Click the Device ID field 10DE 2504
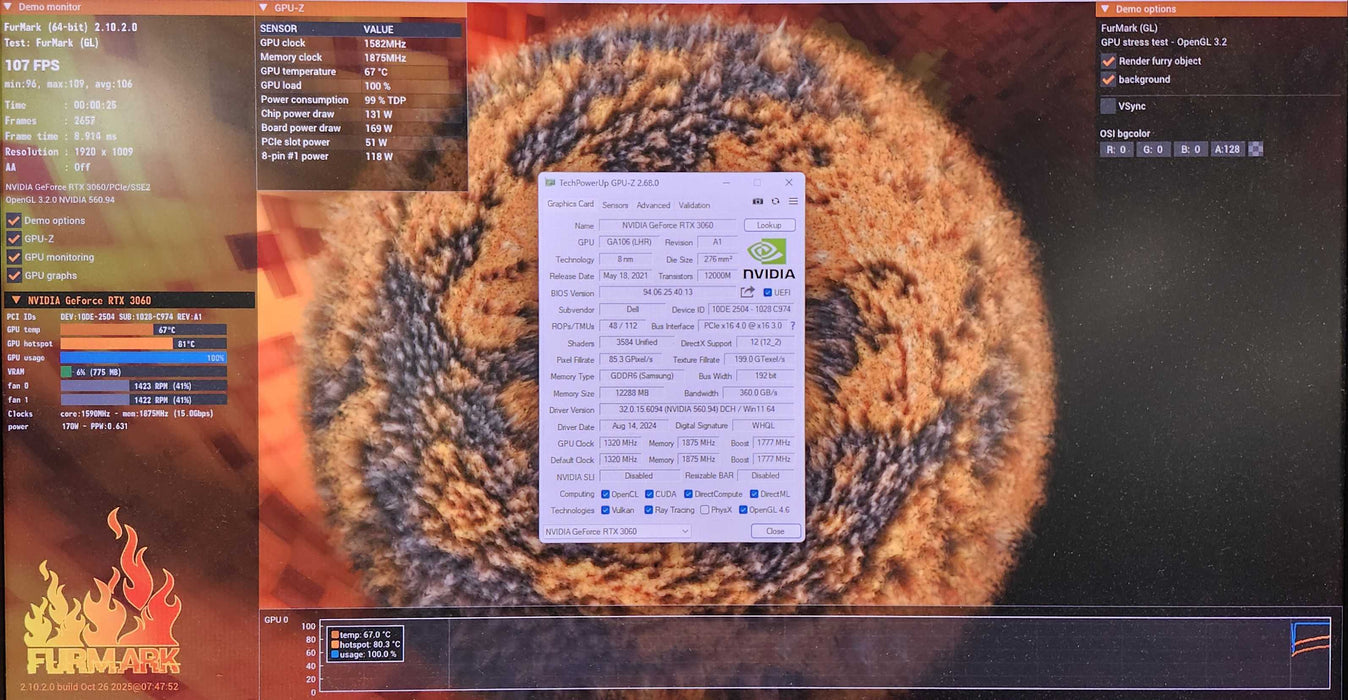This screenshot has height=700, width=1348. coord(751,309)
